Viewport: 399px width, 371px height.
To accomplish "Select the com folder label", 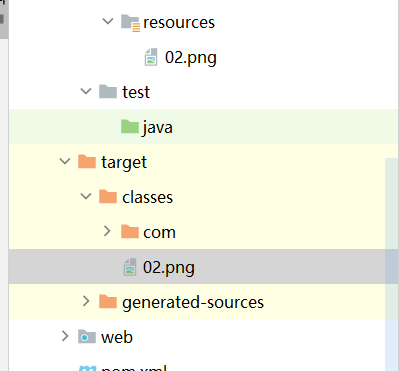I will tap(159, 233).
